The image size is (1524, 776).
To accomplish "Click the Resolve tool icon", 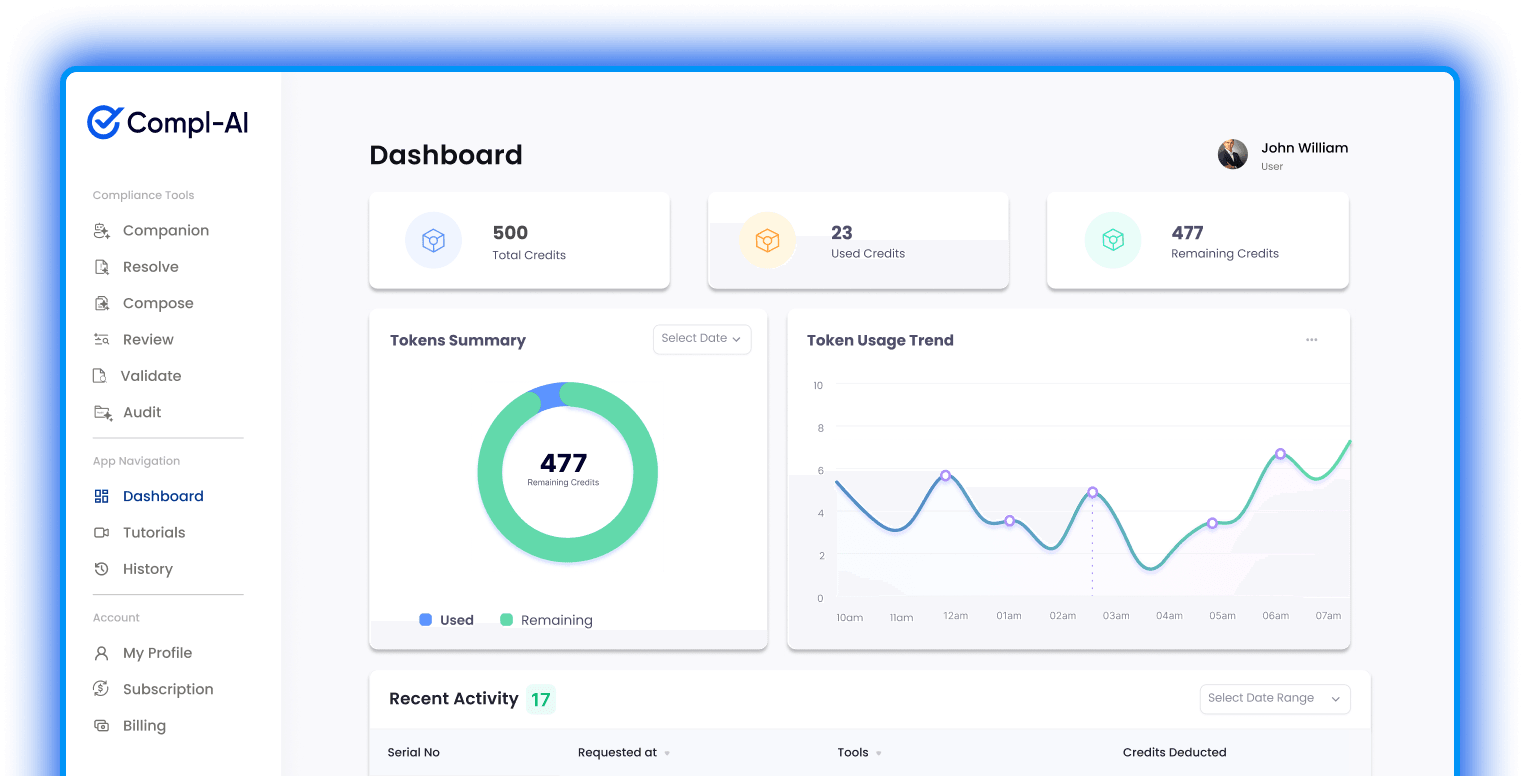I will (x=101, y=267).
